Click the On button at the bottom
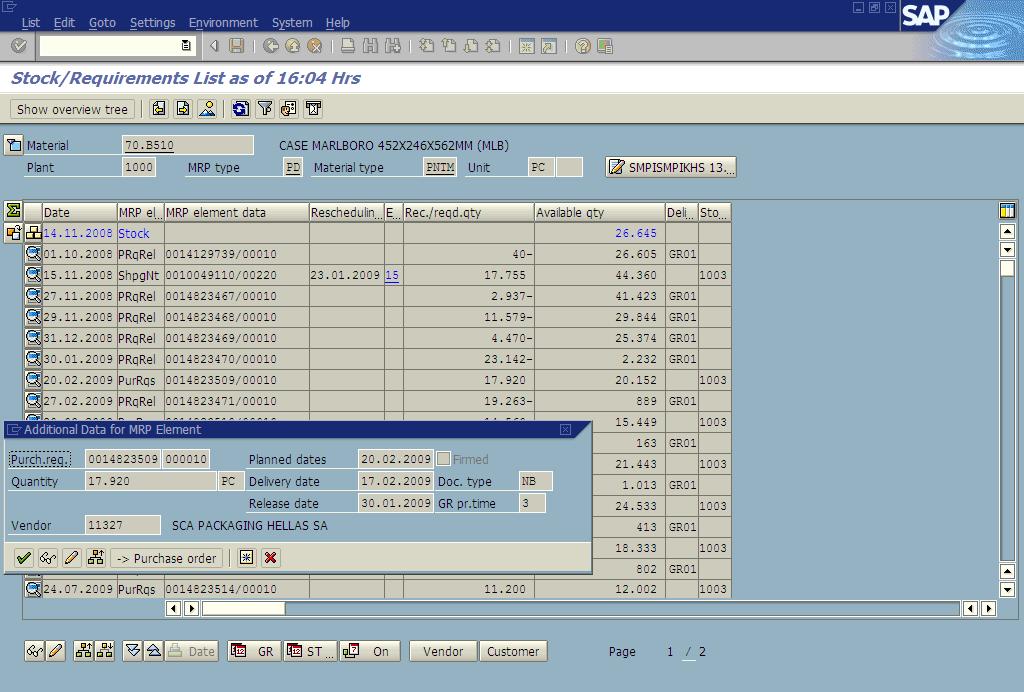The height and width of the screenshot is (692, 1024). pos(370,652)
